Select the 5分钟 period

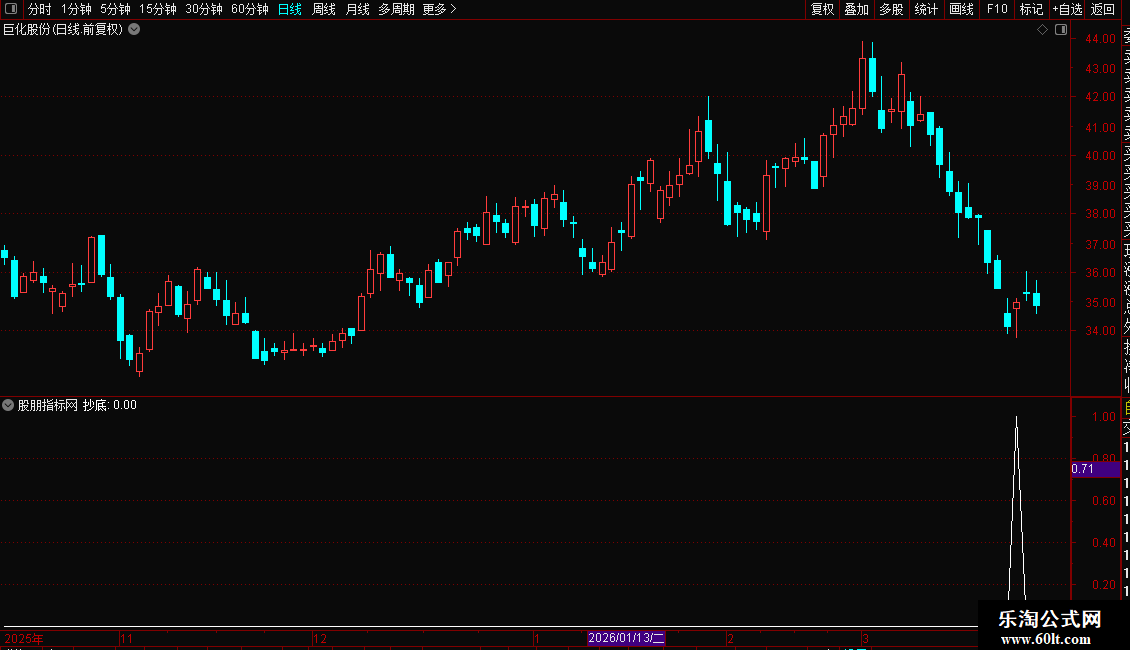pos(115,9)
